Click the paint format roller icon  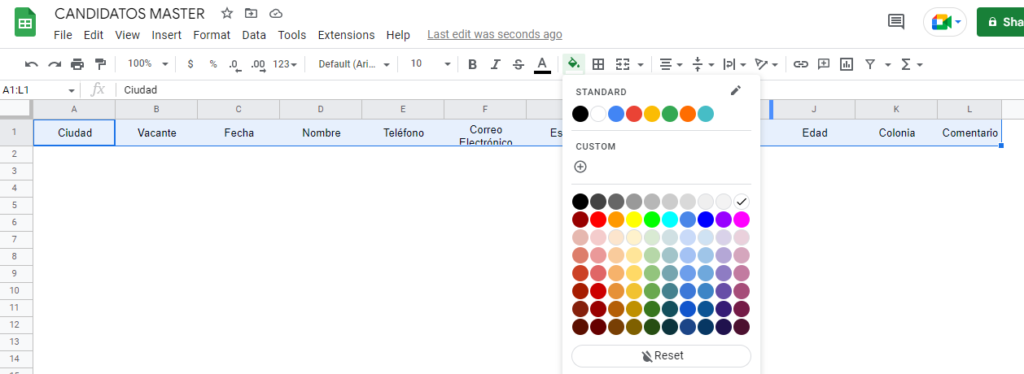click(x=100, y=64)
